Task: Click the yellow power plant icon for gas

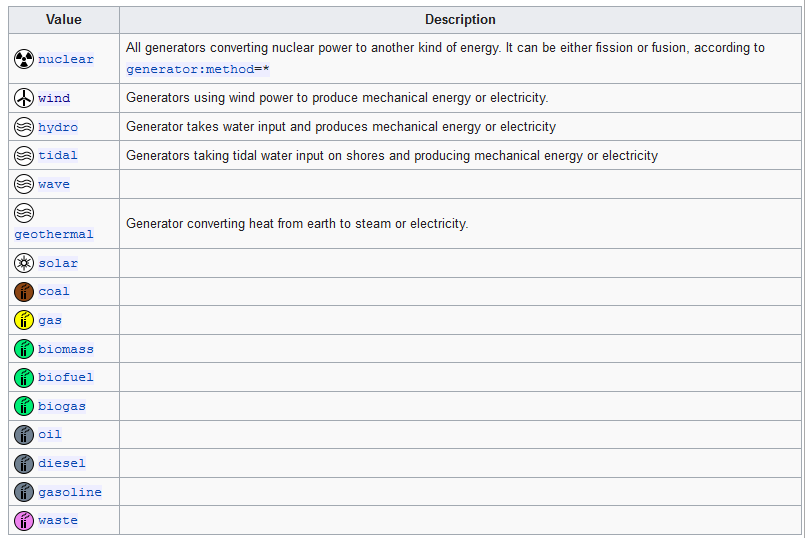Action: (x=24, y=320)
